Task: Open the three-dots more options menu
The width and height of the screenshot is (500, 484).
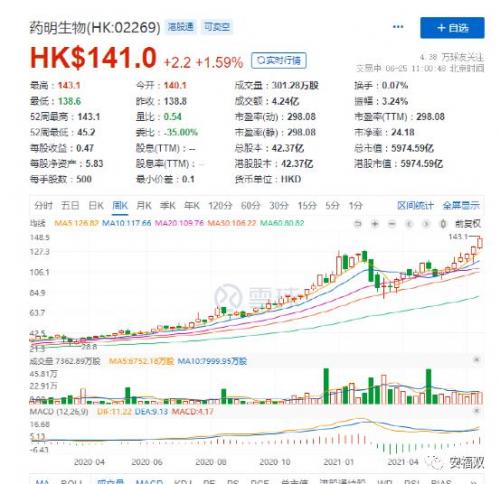Action: pos(398,27)
